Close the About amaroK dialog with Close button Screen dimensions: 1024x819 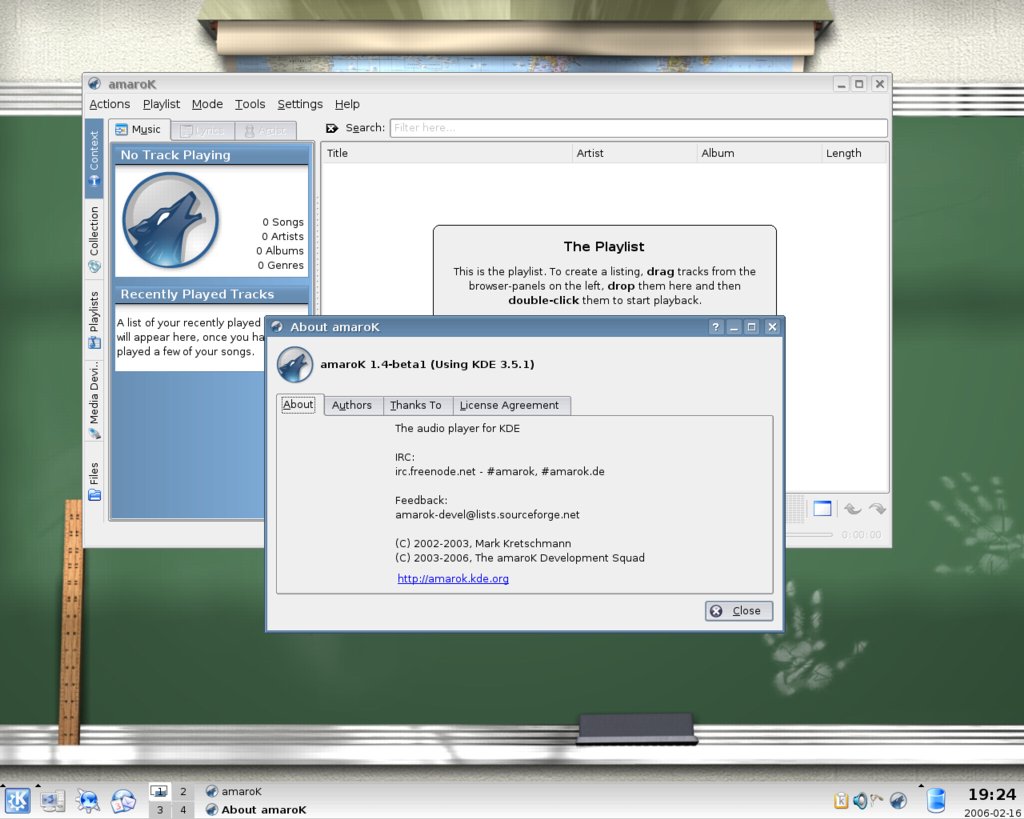point(739,611)
